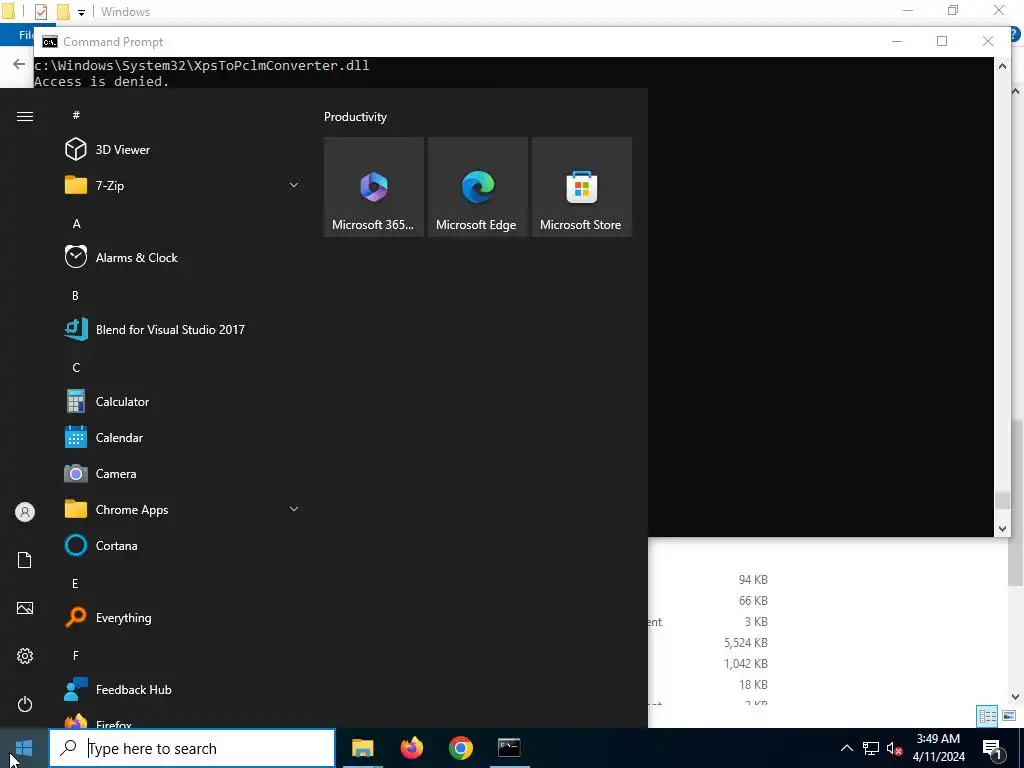Click the File tab in File Explorer

[26, 35]
